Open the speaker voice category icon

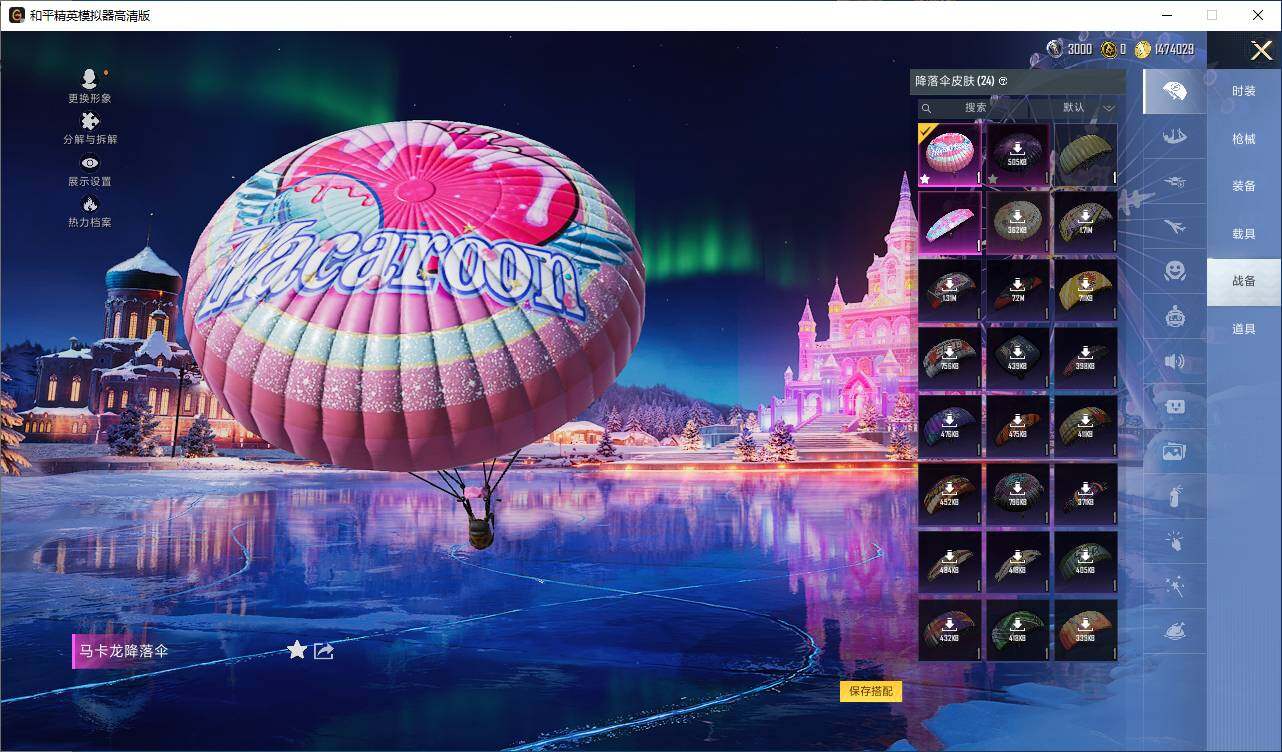coord(1175,361)
